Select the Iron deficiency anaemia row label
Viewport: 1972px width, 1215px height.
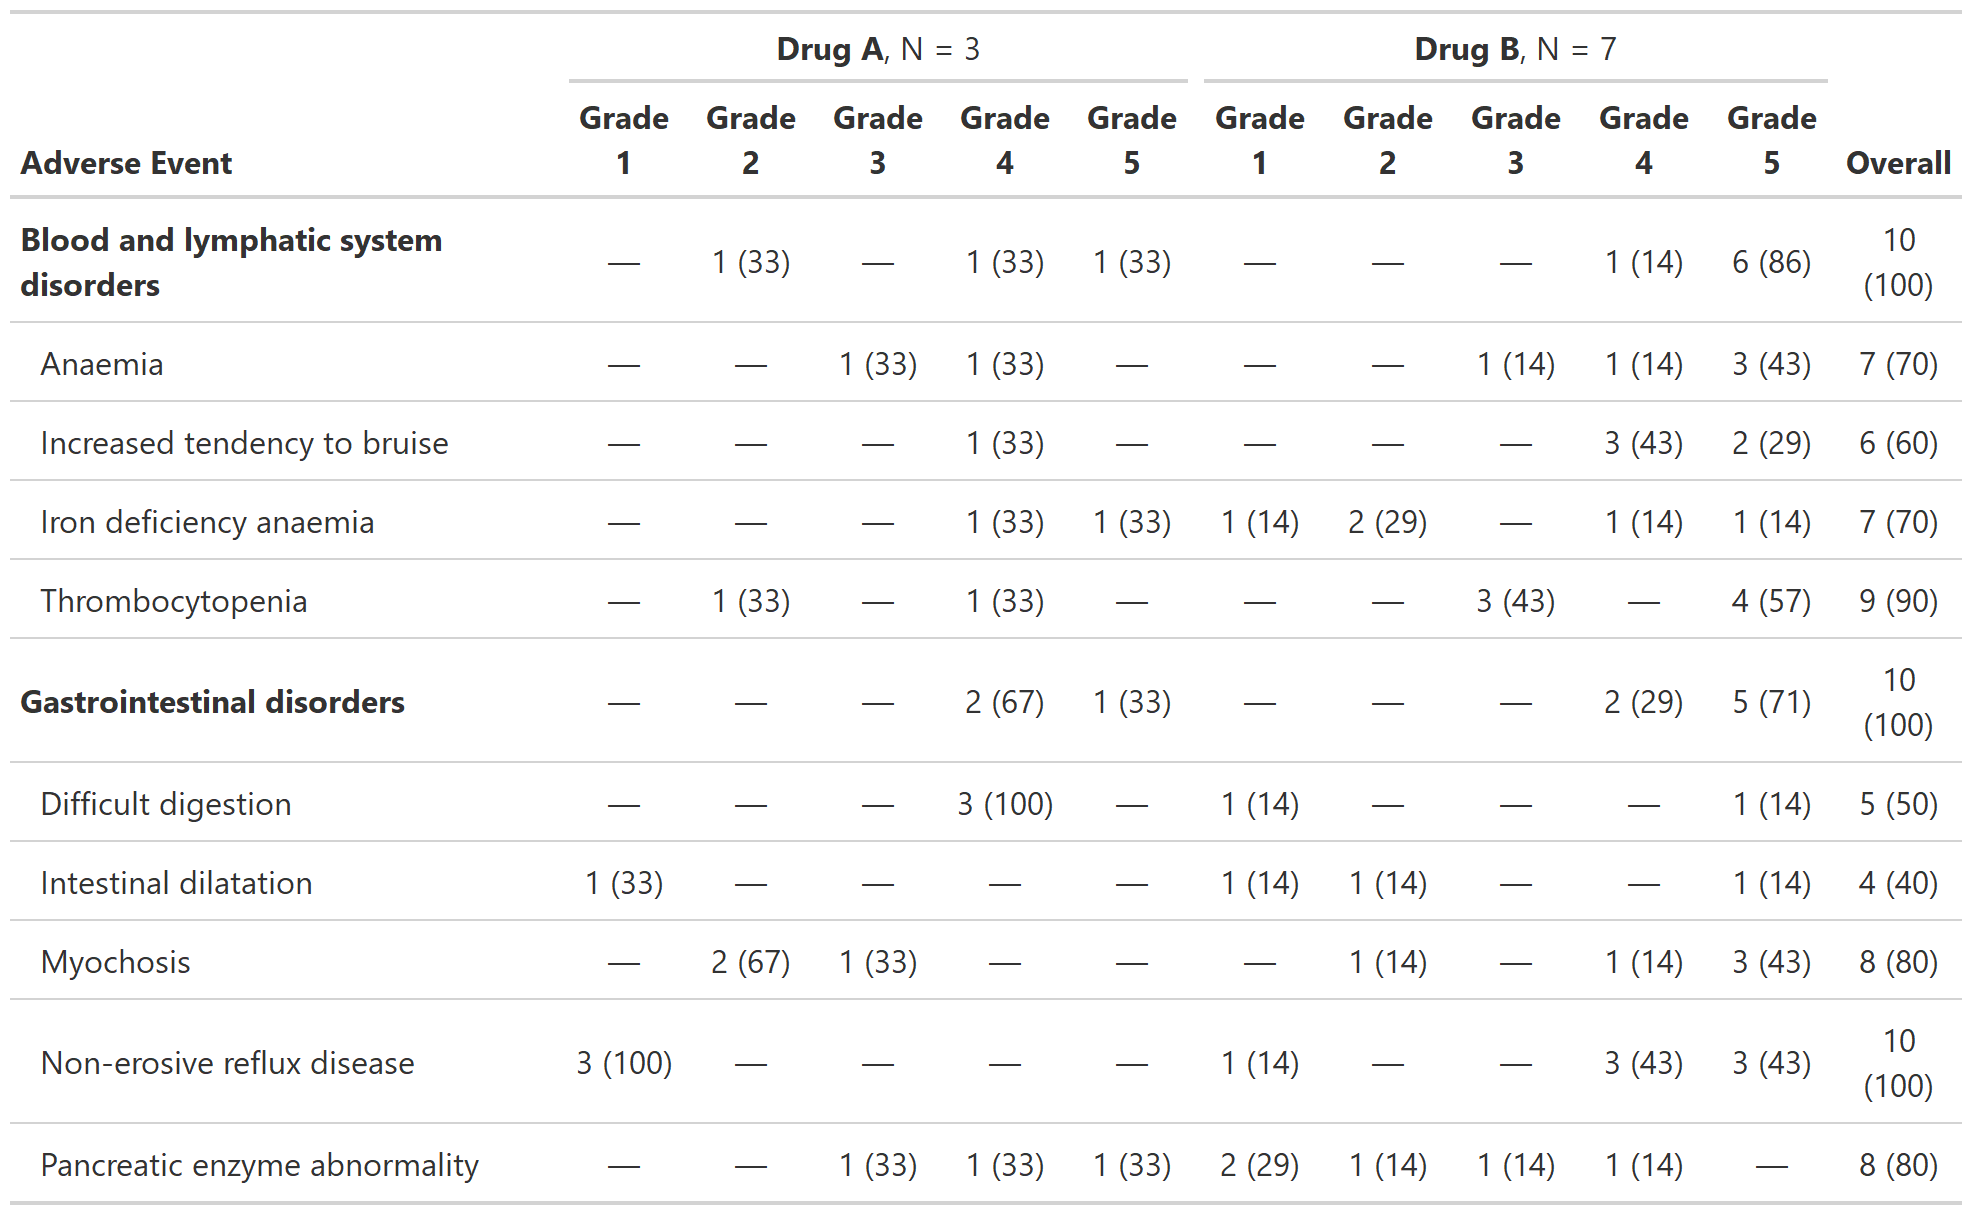click(207, 522)
